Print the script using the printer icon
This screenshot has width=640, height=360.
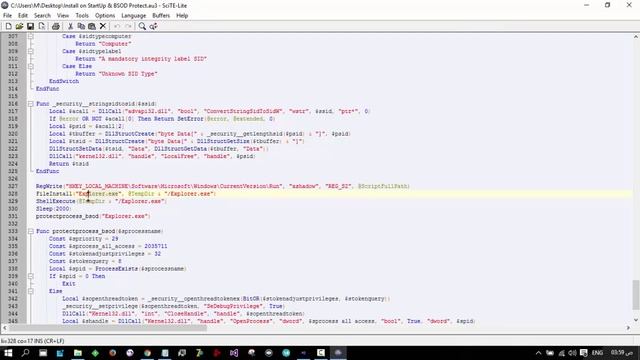56,26
